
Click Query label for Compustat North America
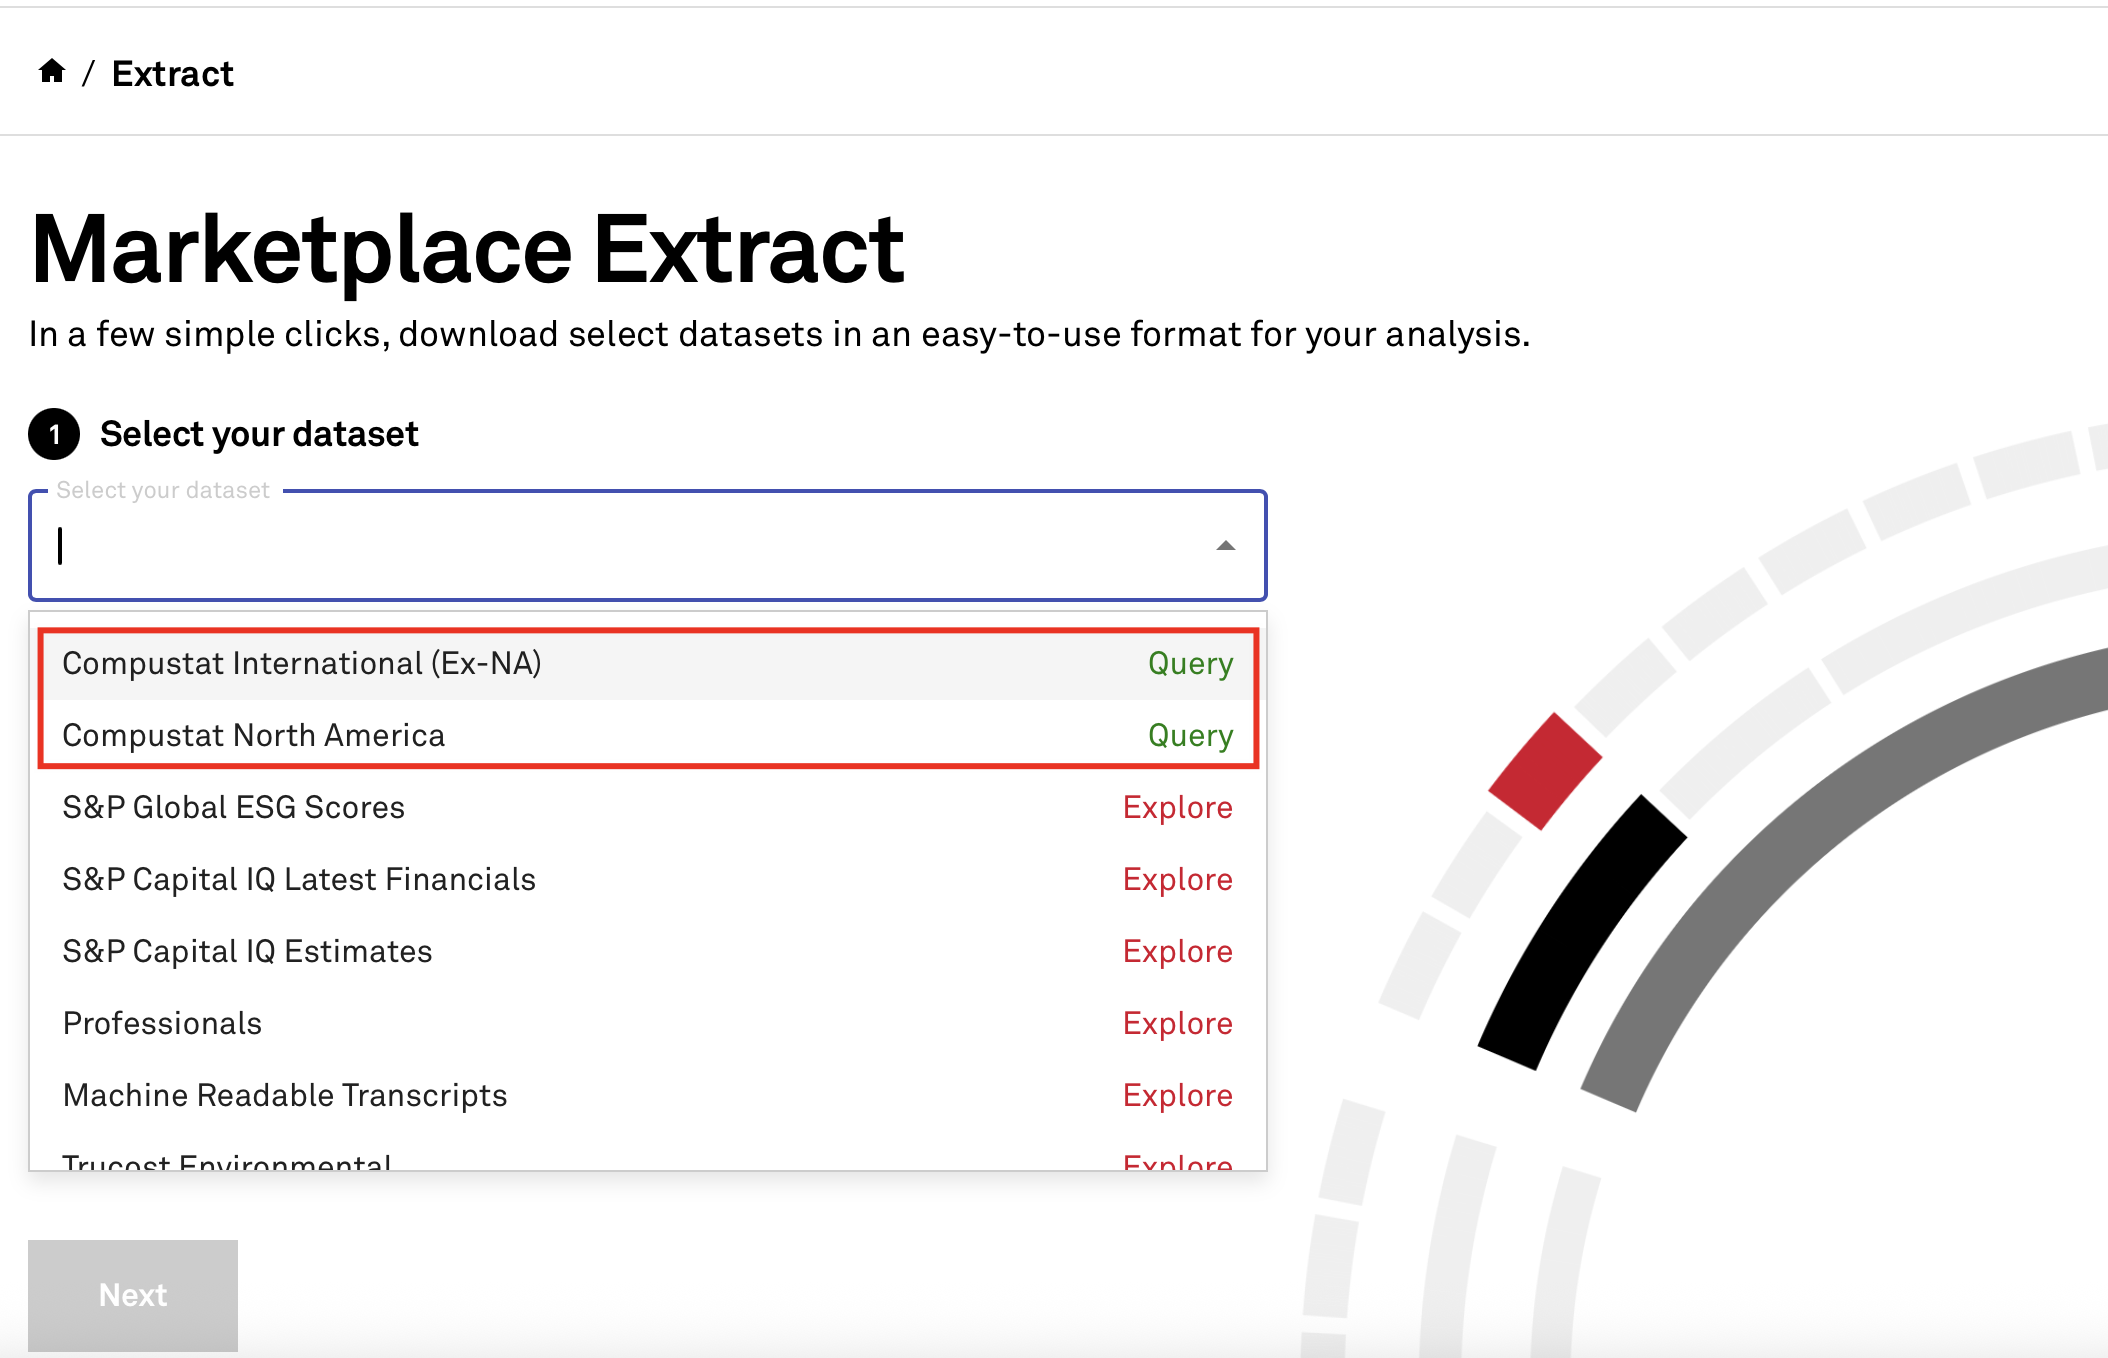[x=1190, y=736]
